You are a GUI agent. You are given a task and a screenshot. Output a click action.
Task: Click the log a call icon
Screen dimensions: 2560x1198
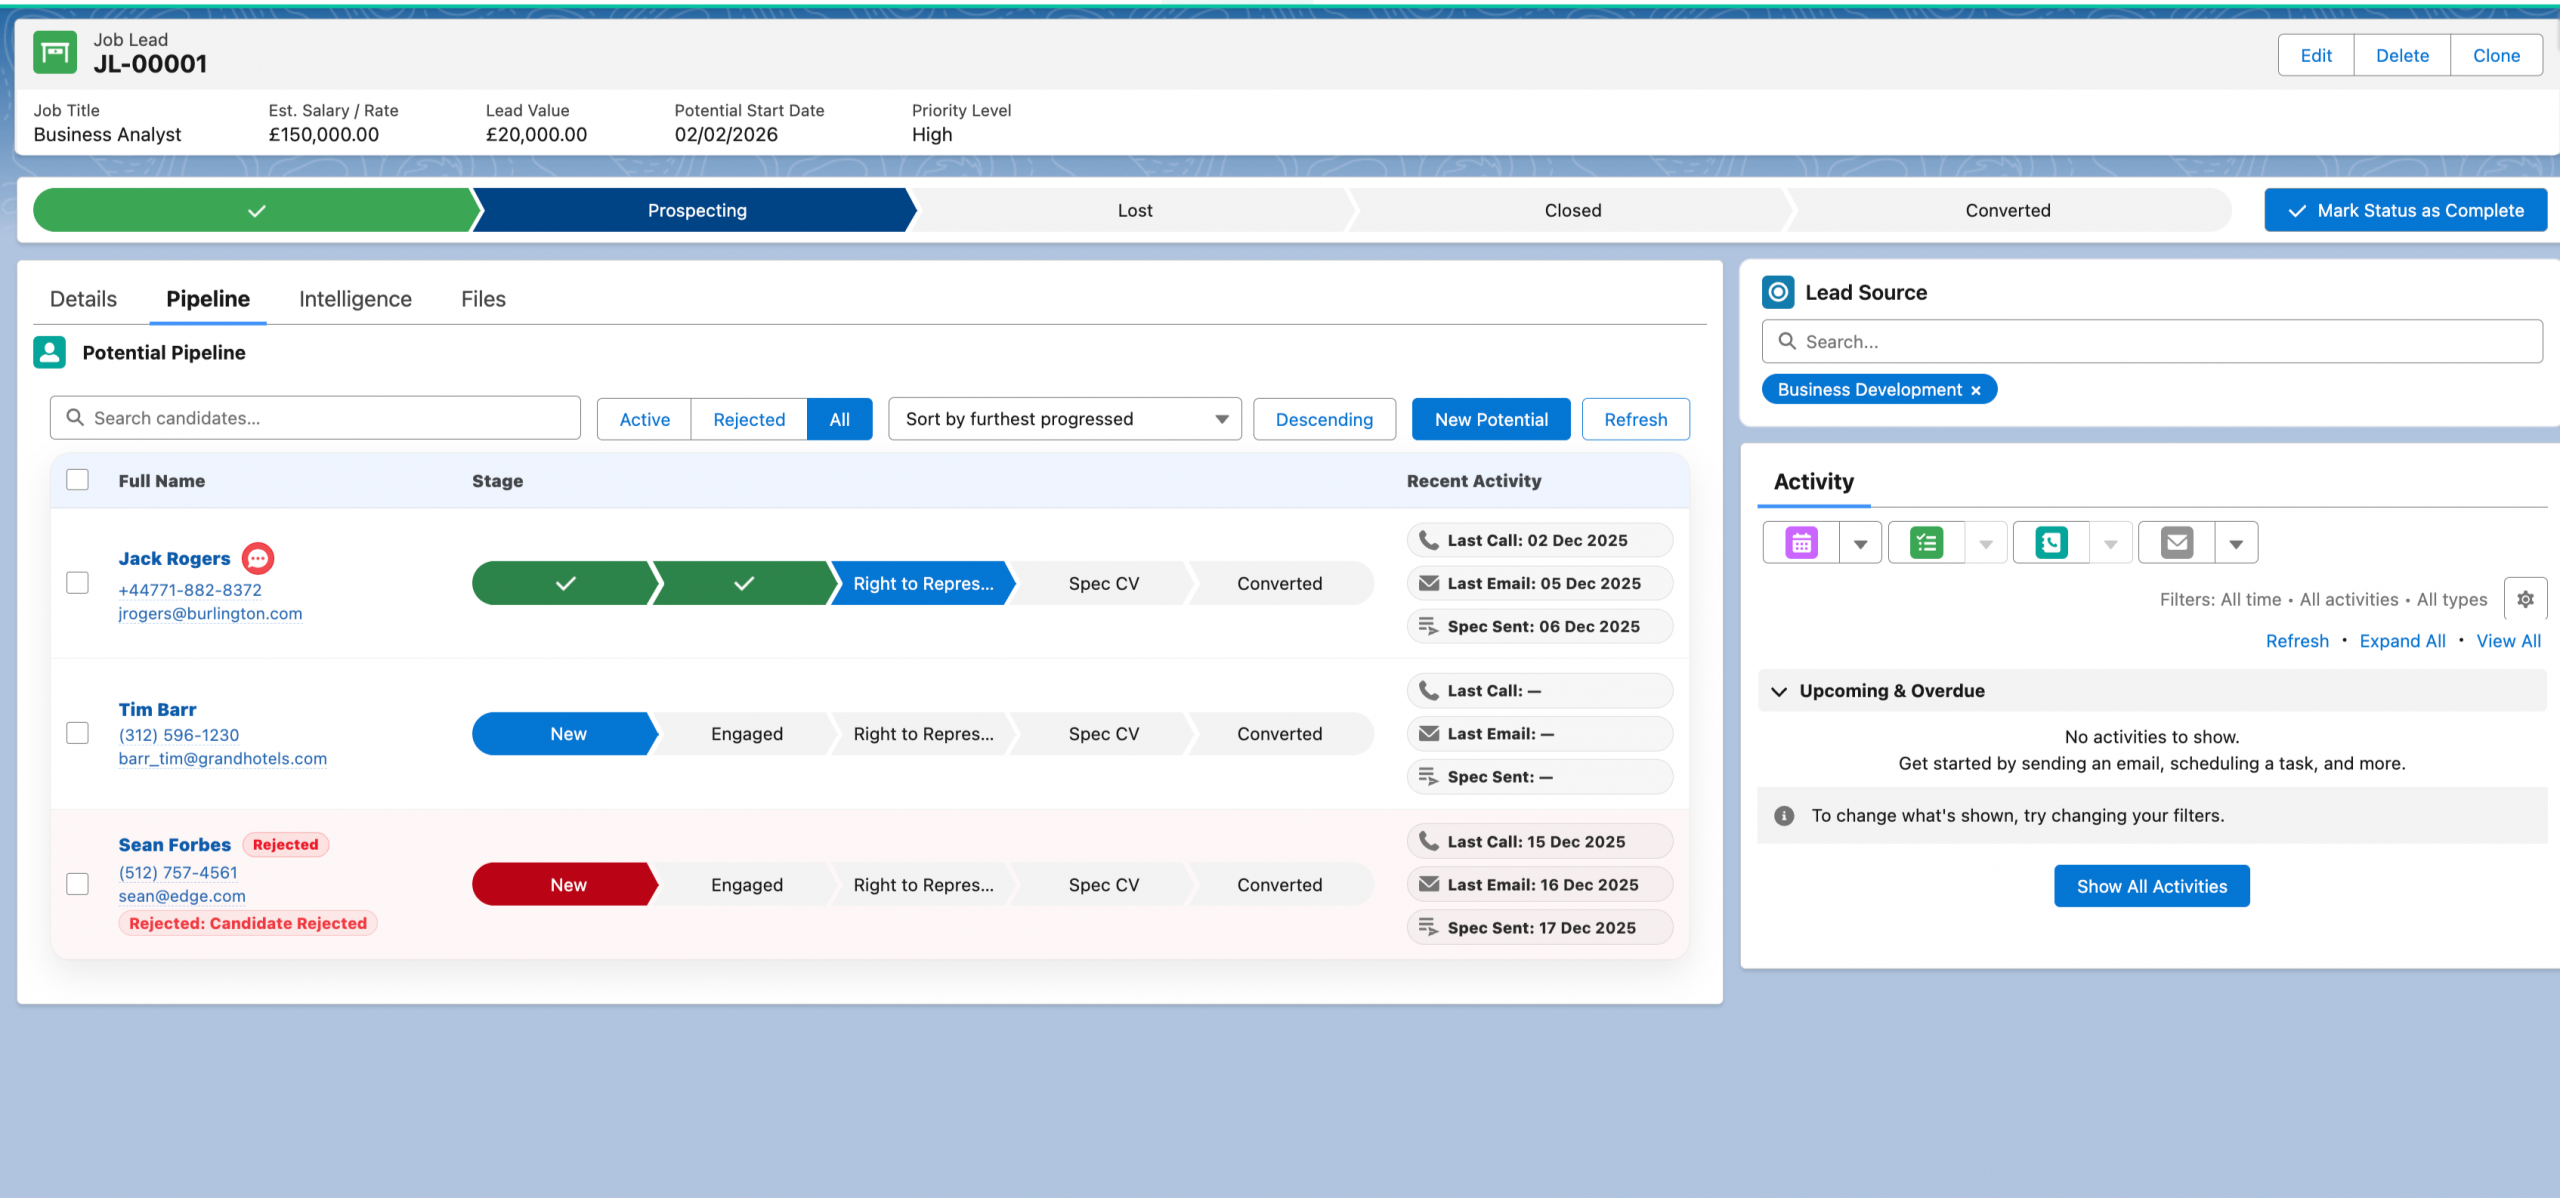2051,543
